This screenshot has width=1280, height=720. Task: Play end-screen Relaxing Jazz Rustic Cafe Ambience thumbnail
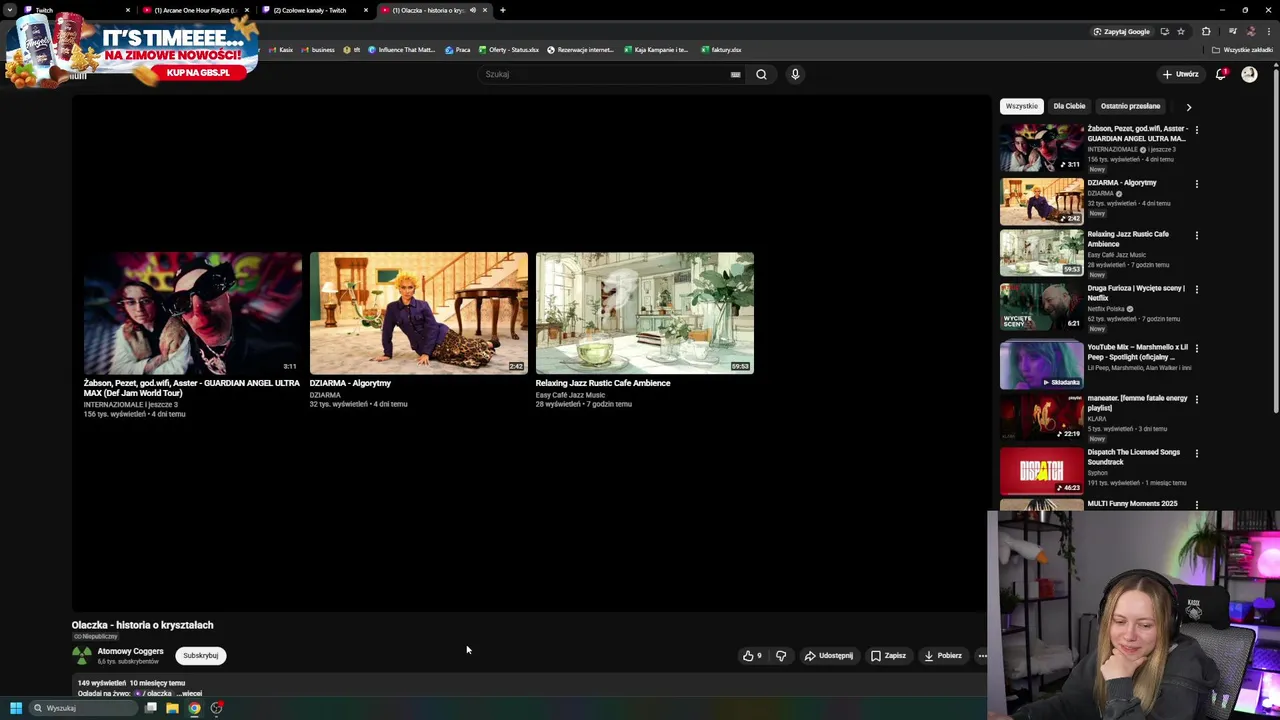click(644, 313)
